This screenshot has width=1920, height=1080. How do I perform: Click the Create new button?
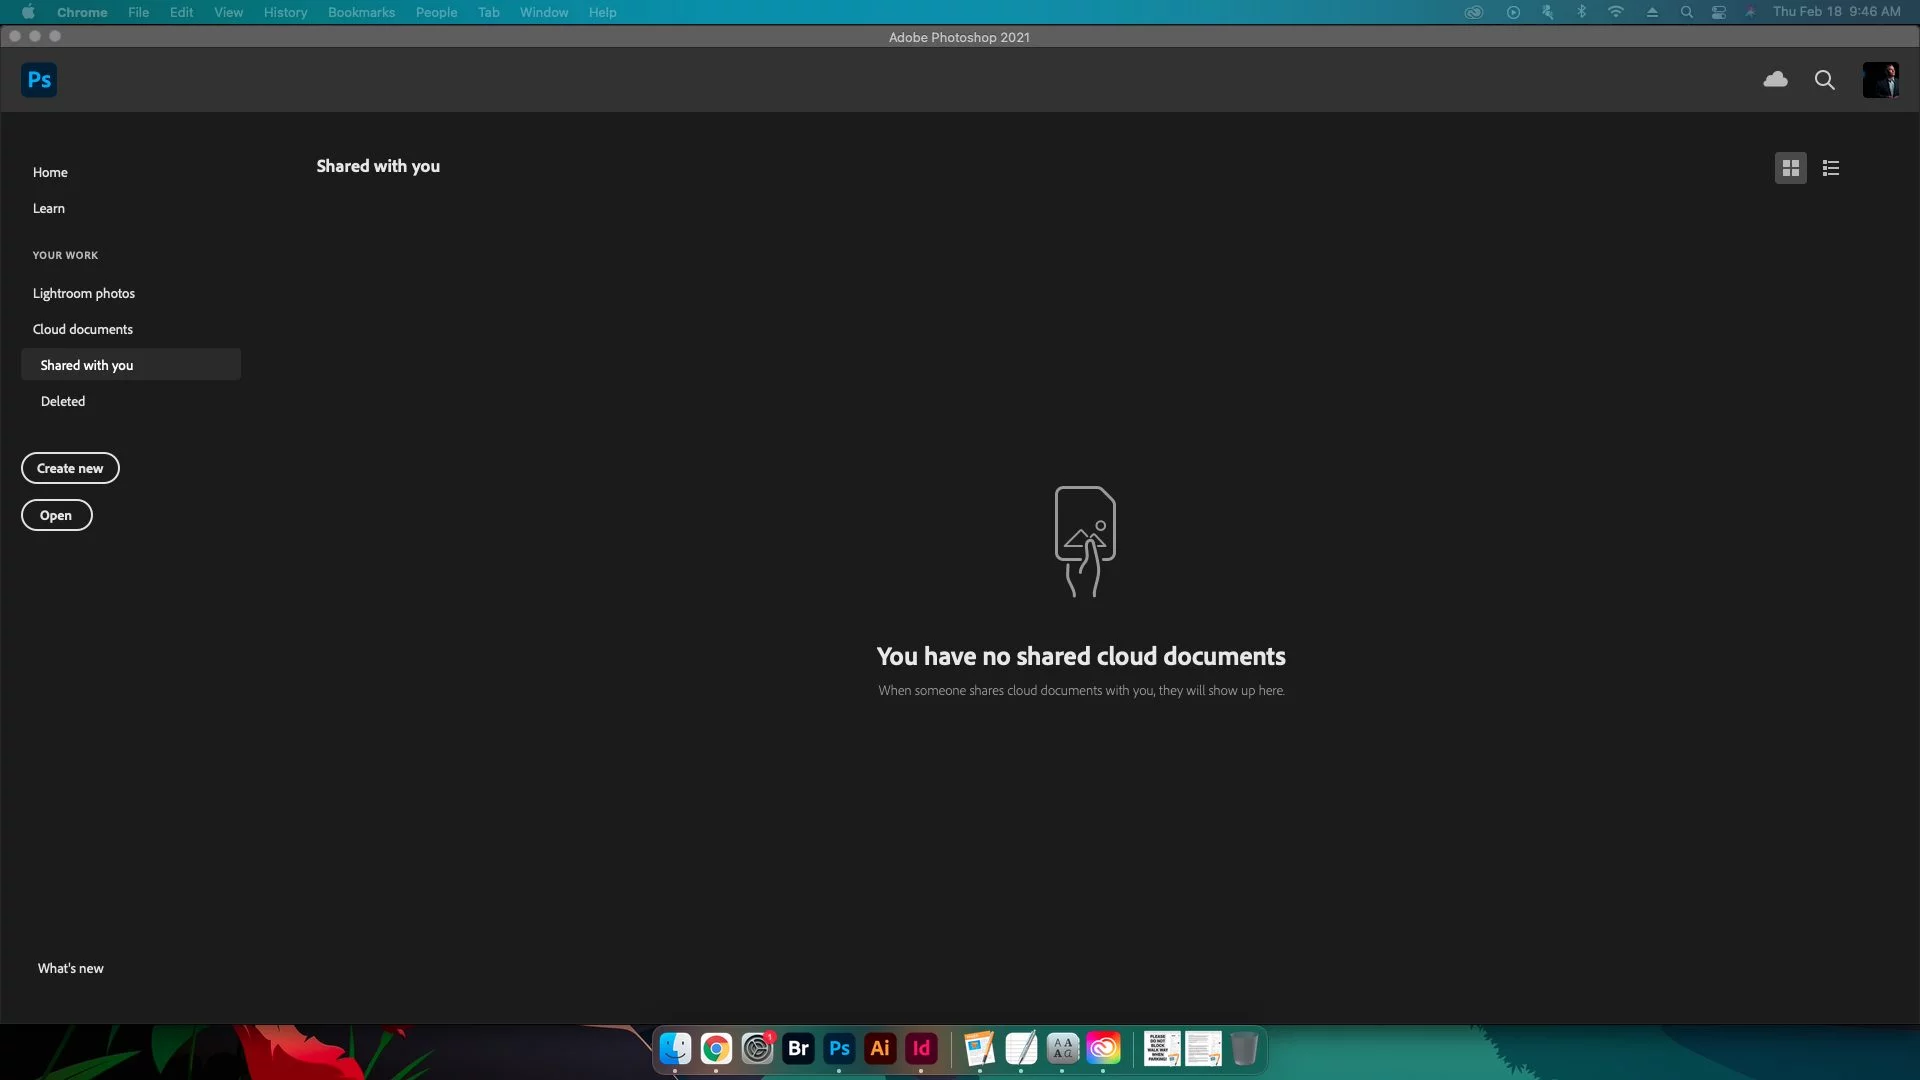point(70,468)
